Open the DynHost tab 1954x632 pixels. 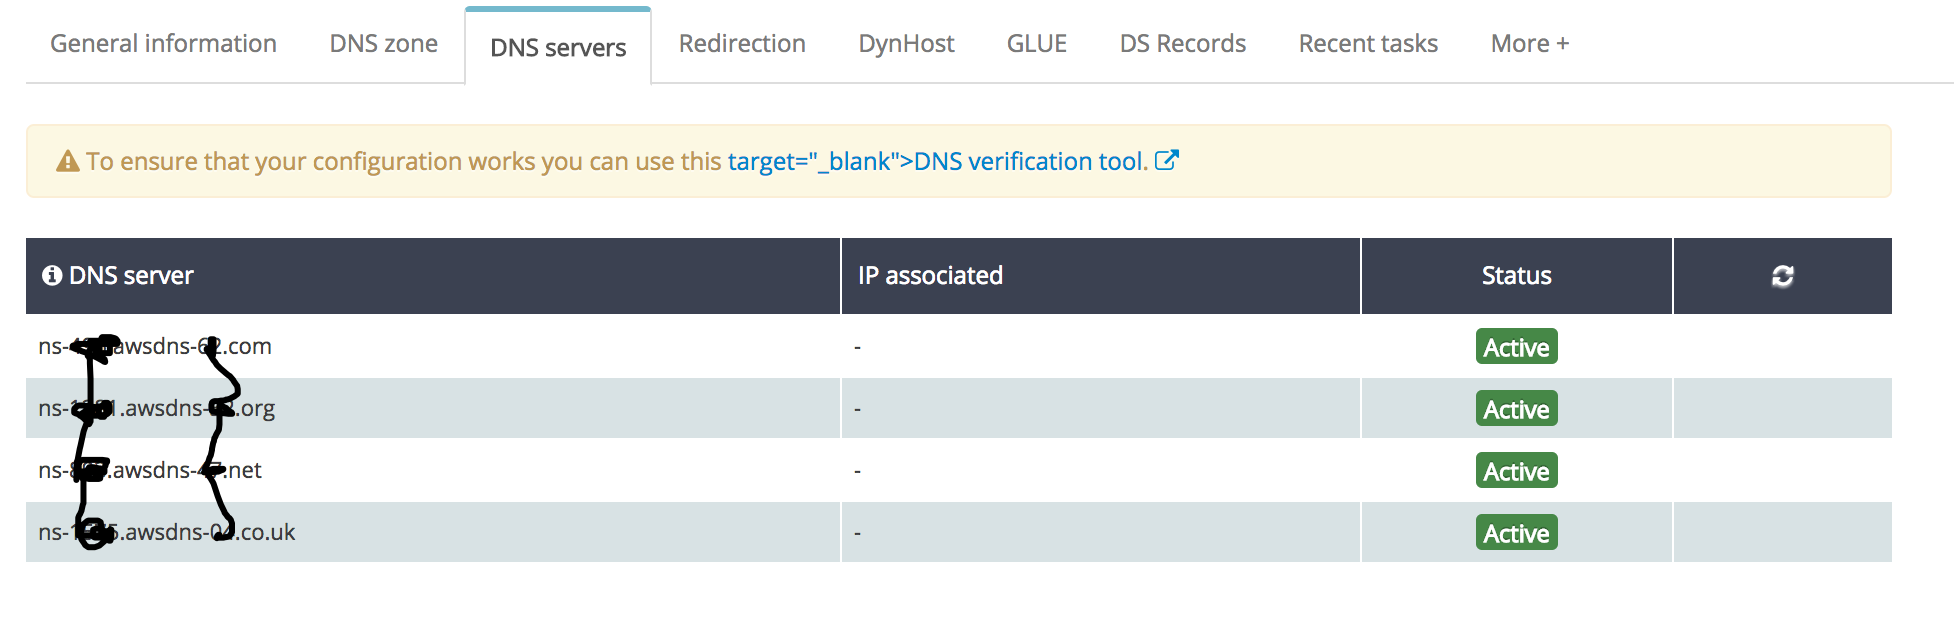(x=906, y=44)
